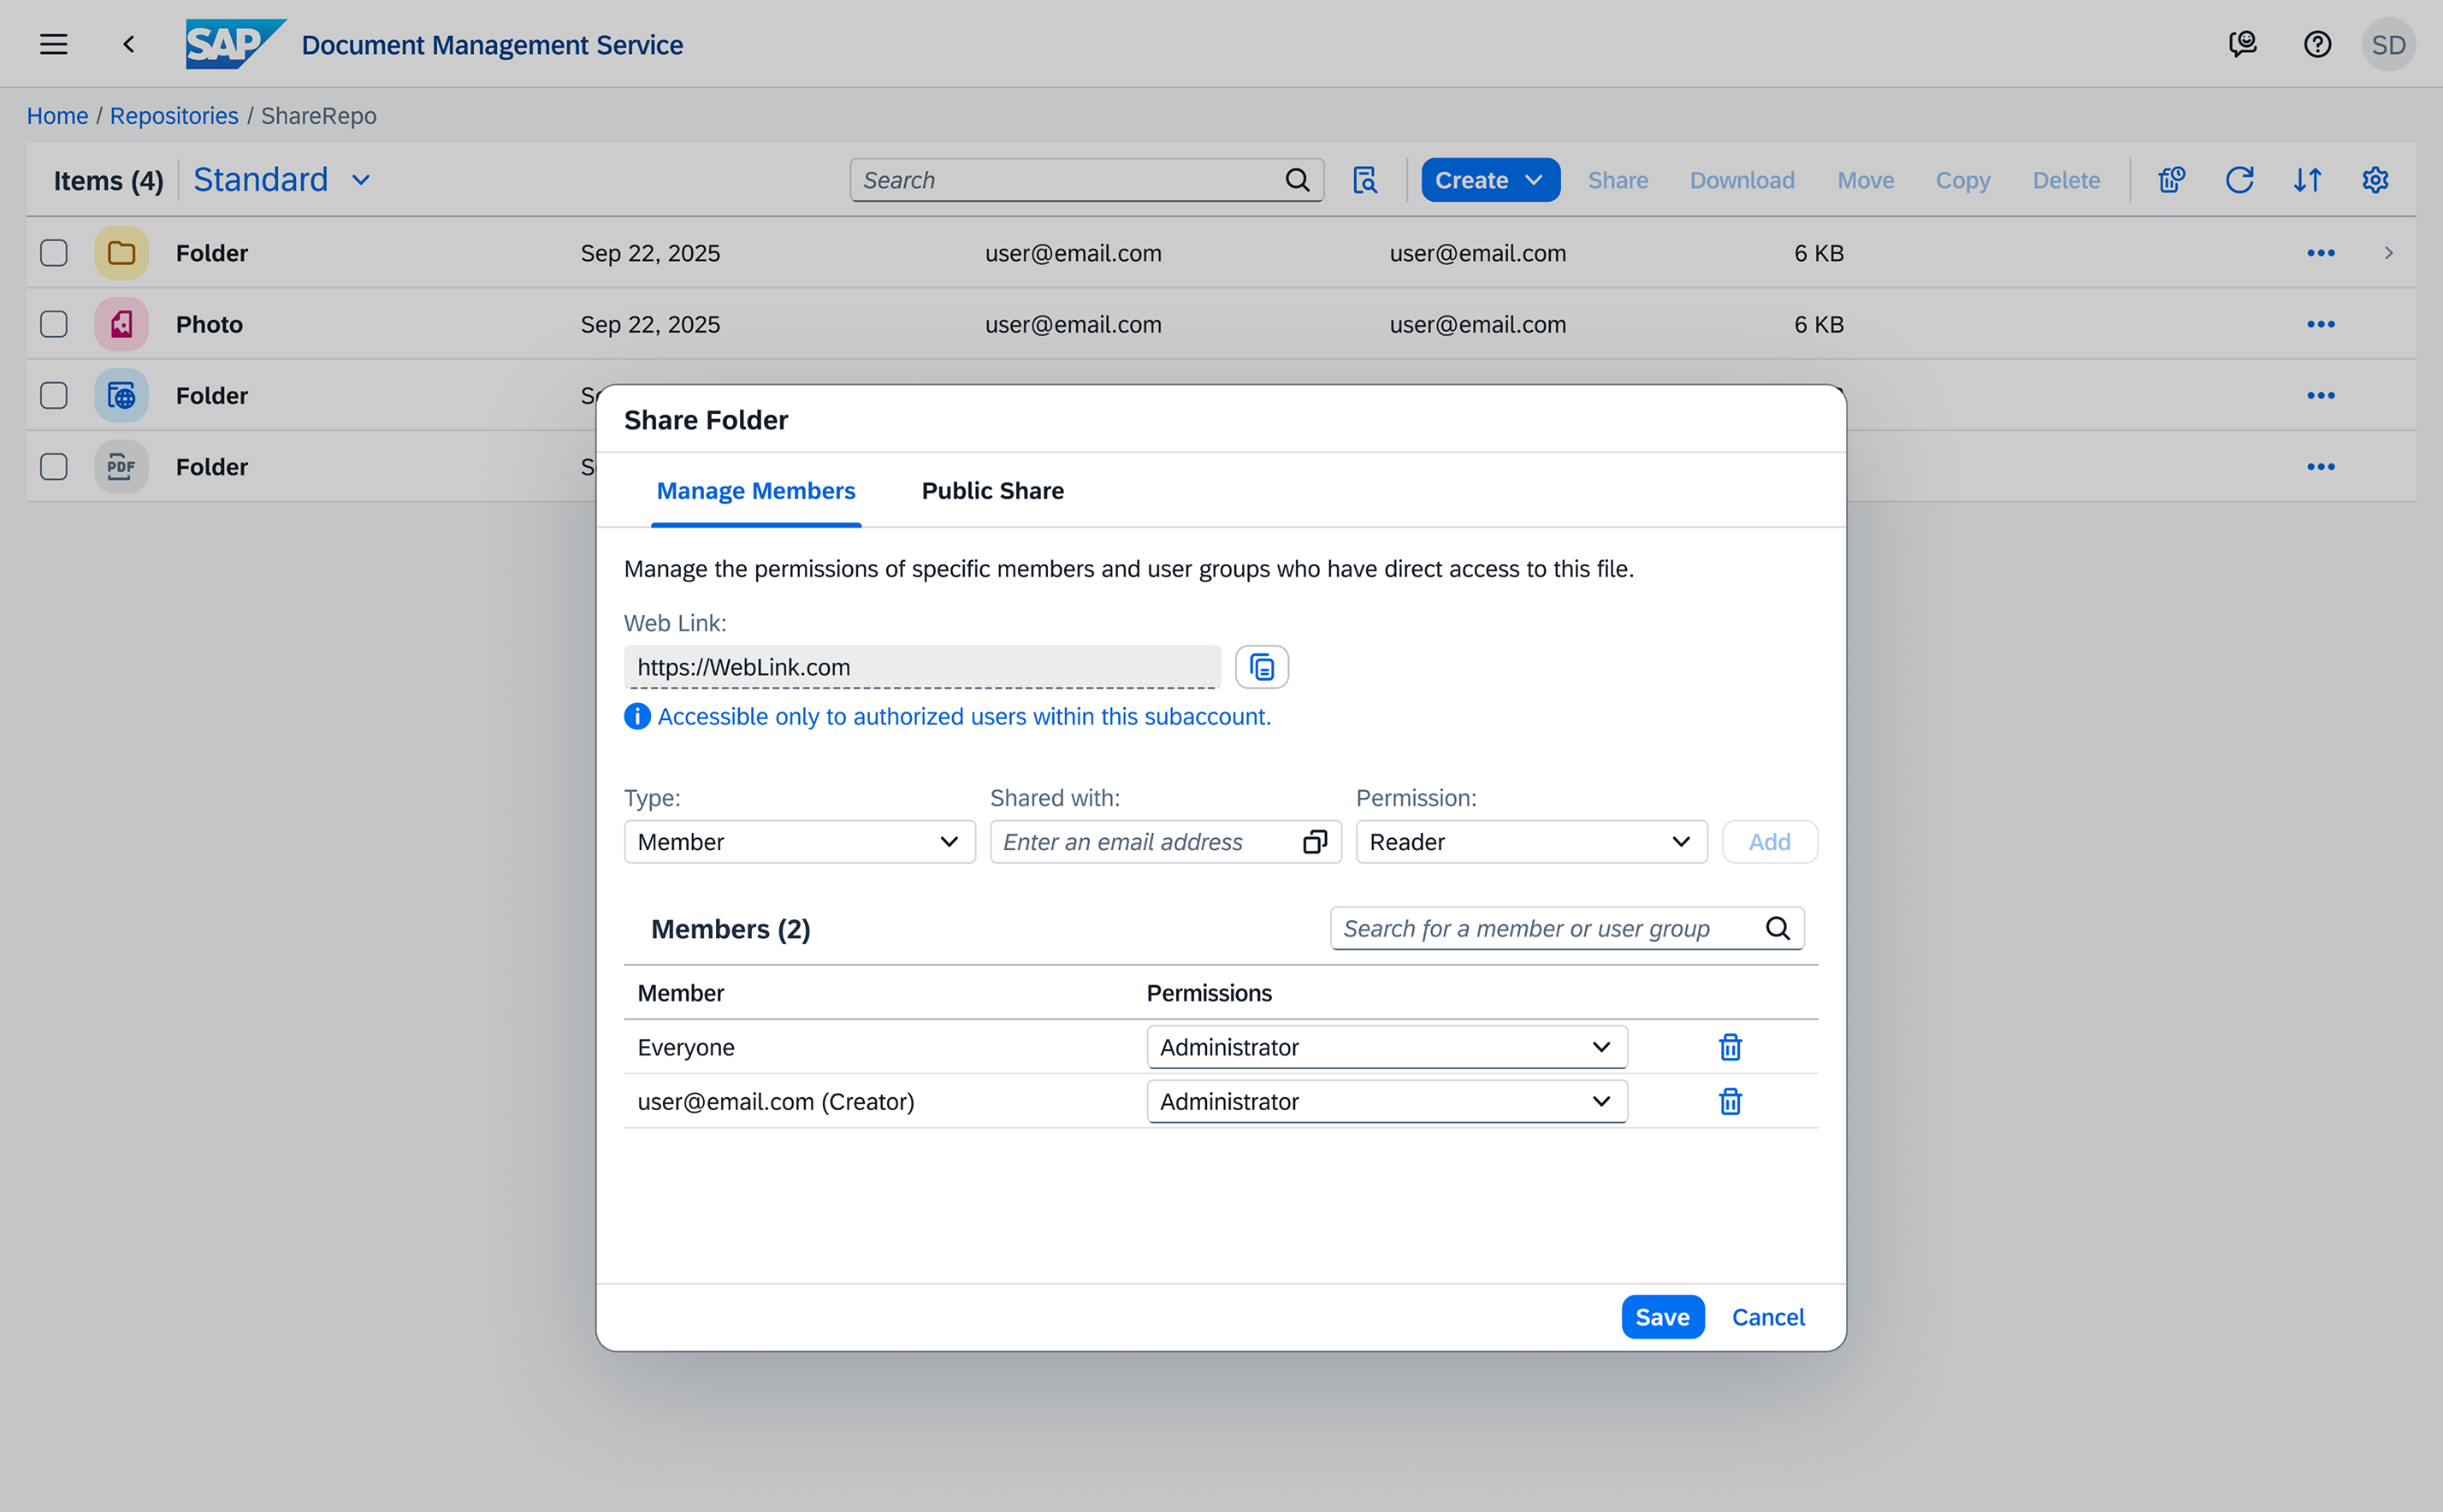Open the advanced document search icon
This screenshot has height=1512, width=2443.
1365,180
